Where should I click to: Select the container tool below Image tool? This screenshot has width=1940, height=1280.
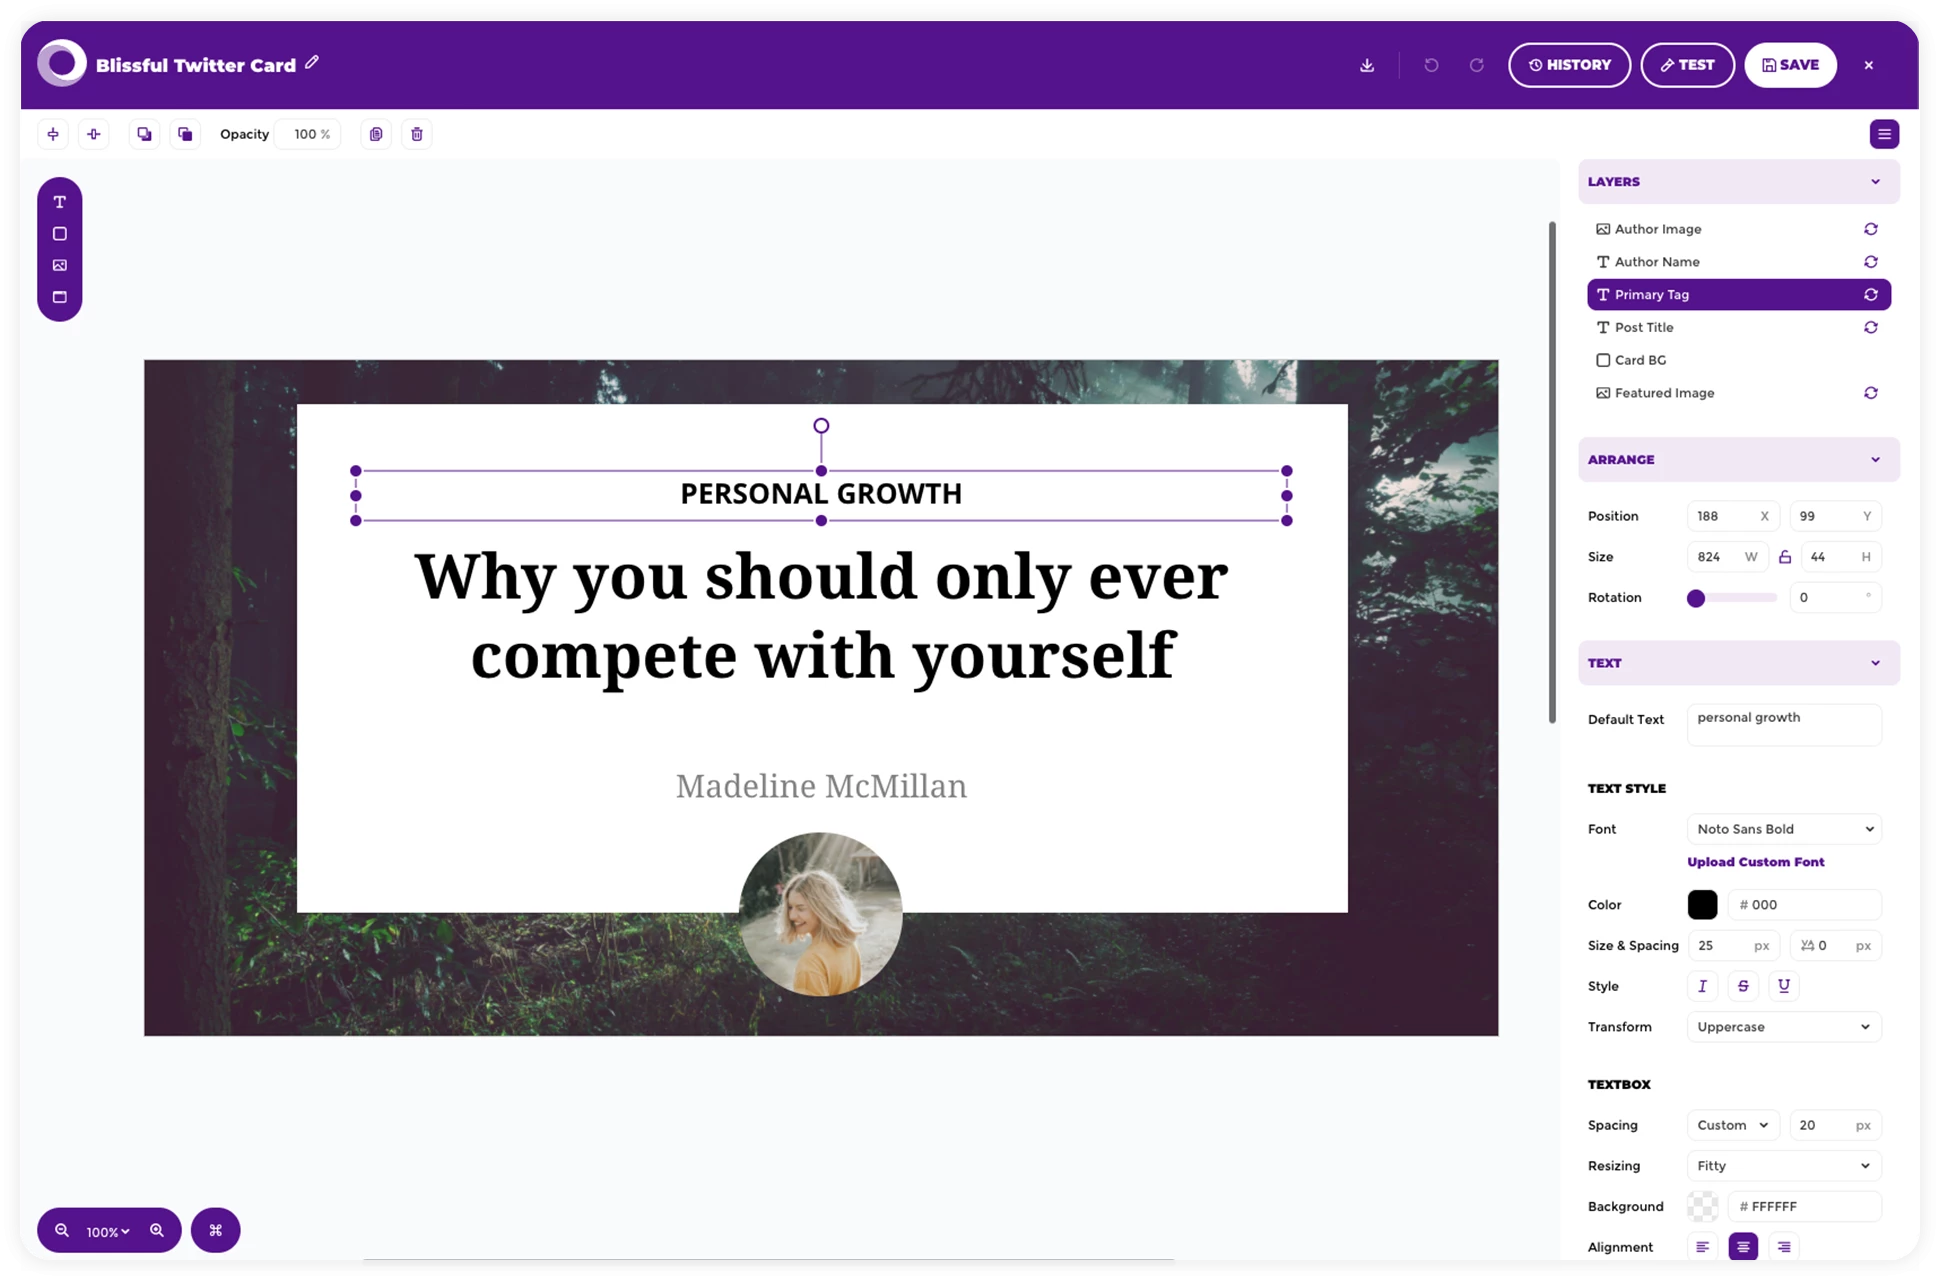click(x=60, y=297)
